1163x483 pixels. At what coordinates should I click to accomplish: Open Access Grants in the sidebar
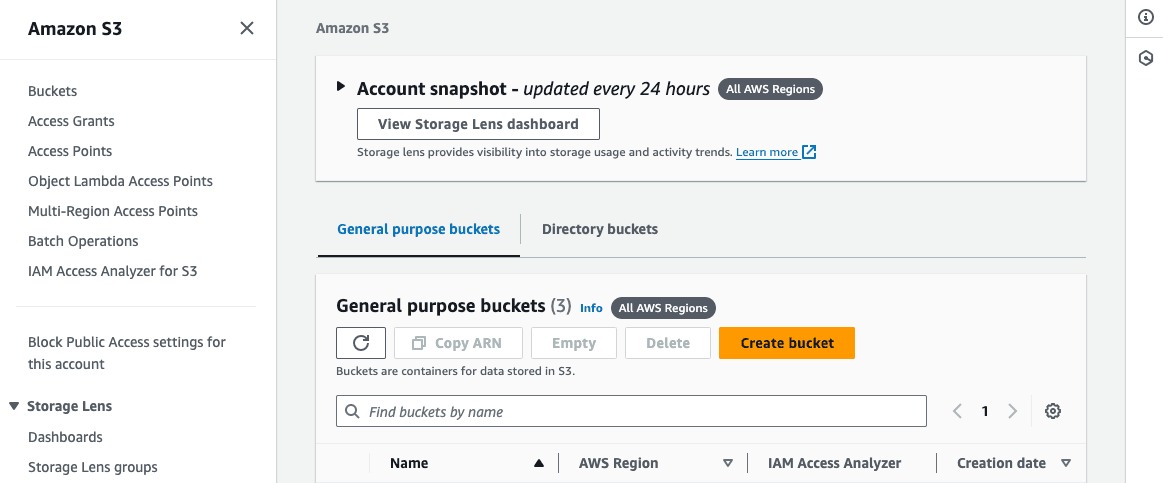71,121
